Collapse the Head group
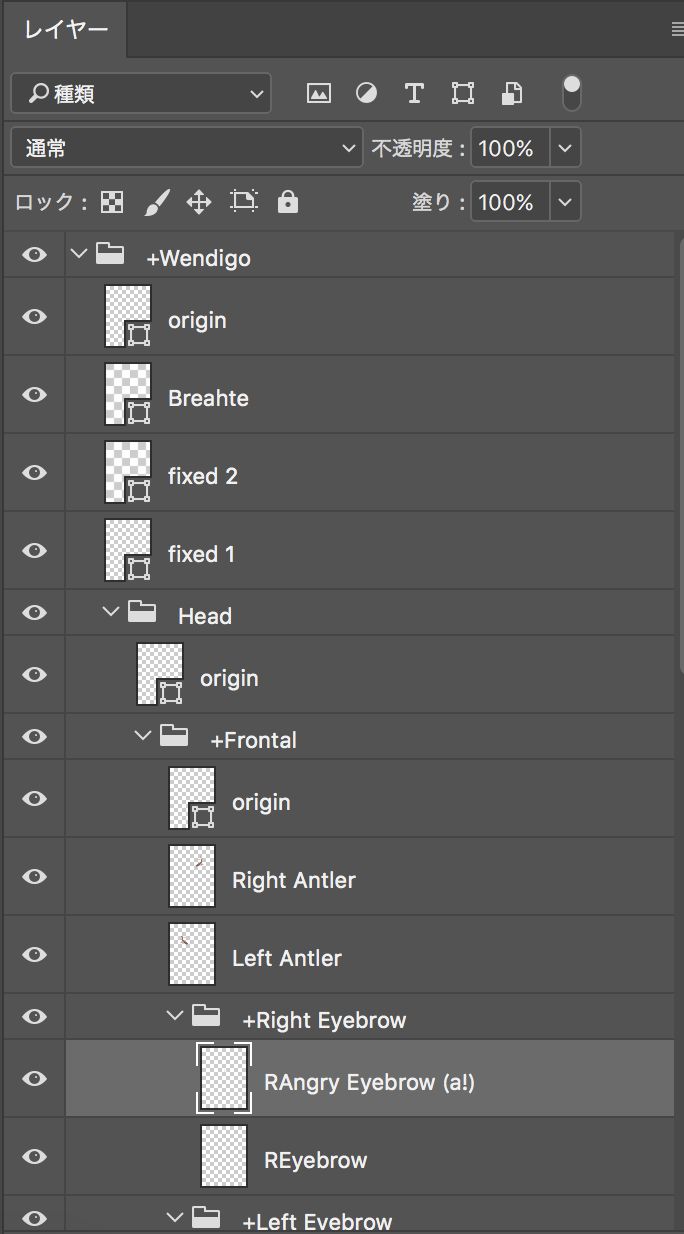This screenshot has width=684, height=1234. 111,613
